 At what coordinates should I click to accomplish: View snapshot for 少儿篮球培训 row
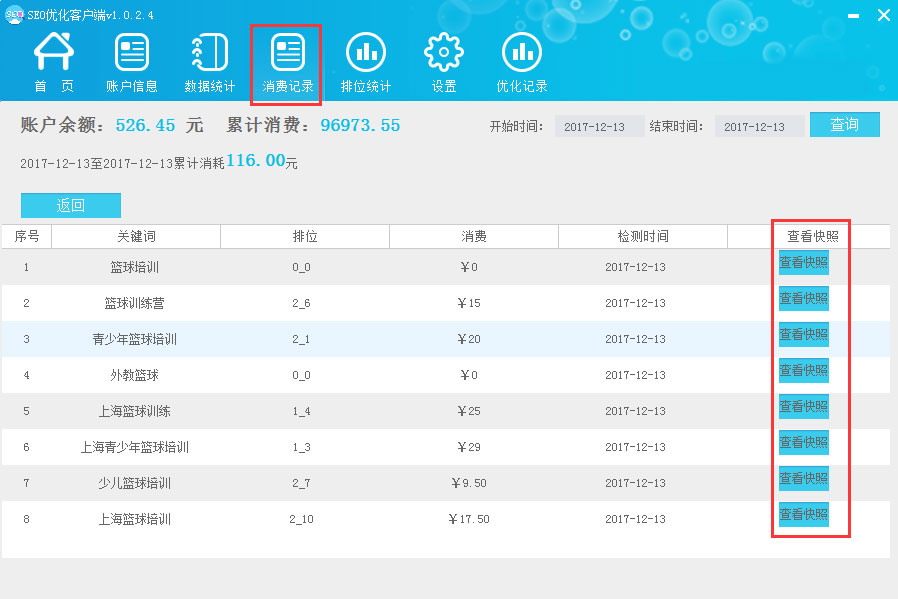[804, 479]
